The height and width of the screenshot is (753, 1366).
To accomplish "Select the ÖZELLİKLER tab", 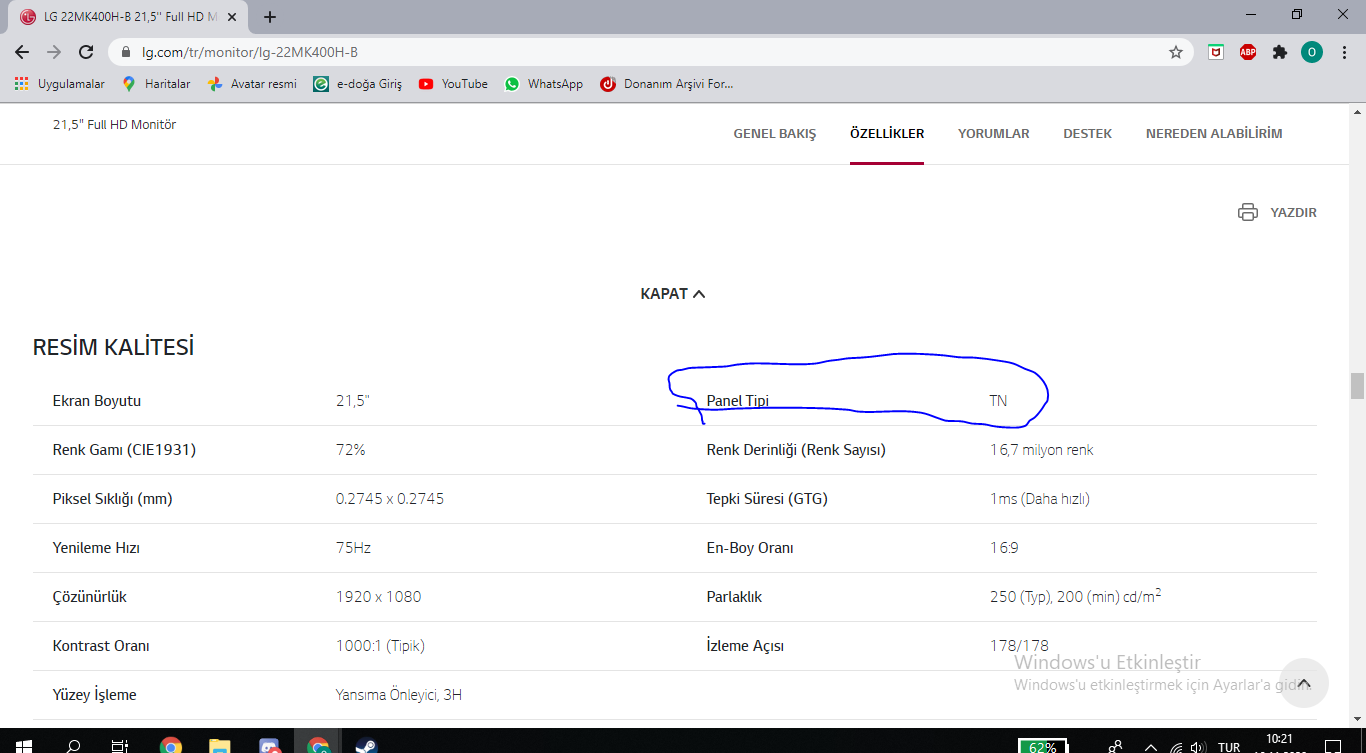I will point(887,134).
